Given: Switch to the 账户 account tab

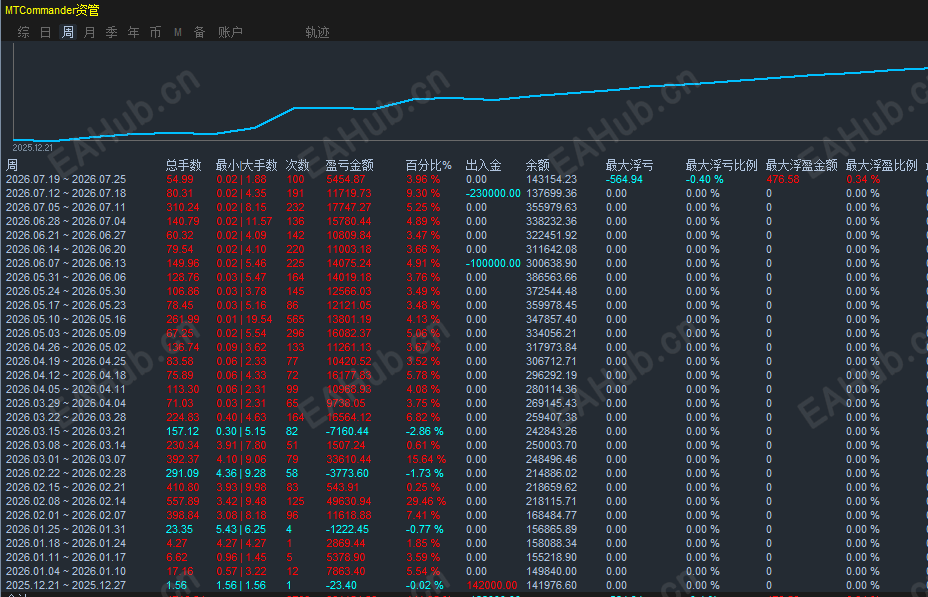Looking at the screenshot, I should pyautogui.click(x=230, y=32).
